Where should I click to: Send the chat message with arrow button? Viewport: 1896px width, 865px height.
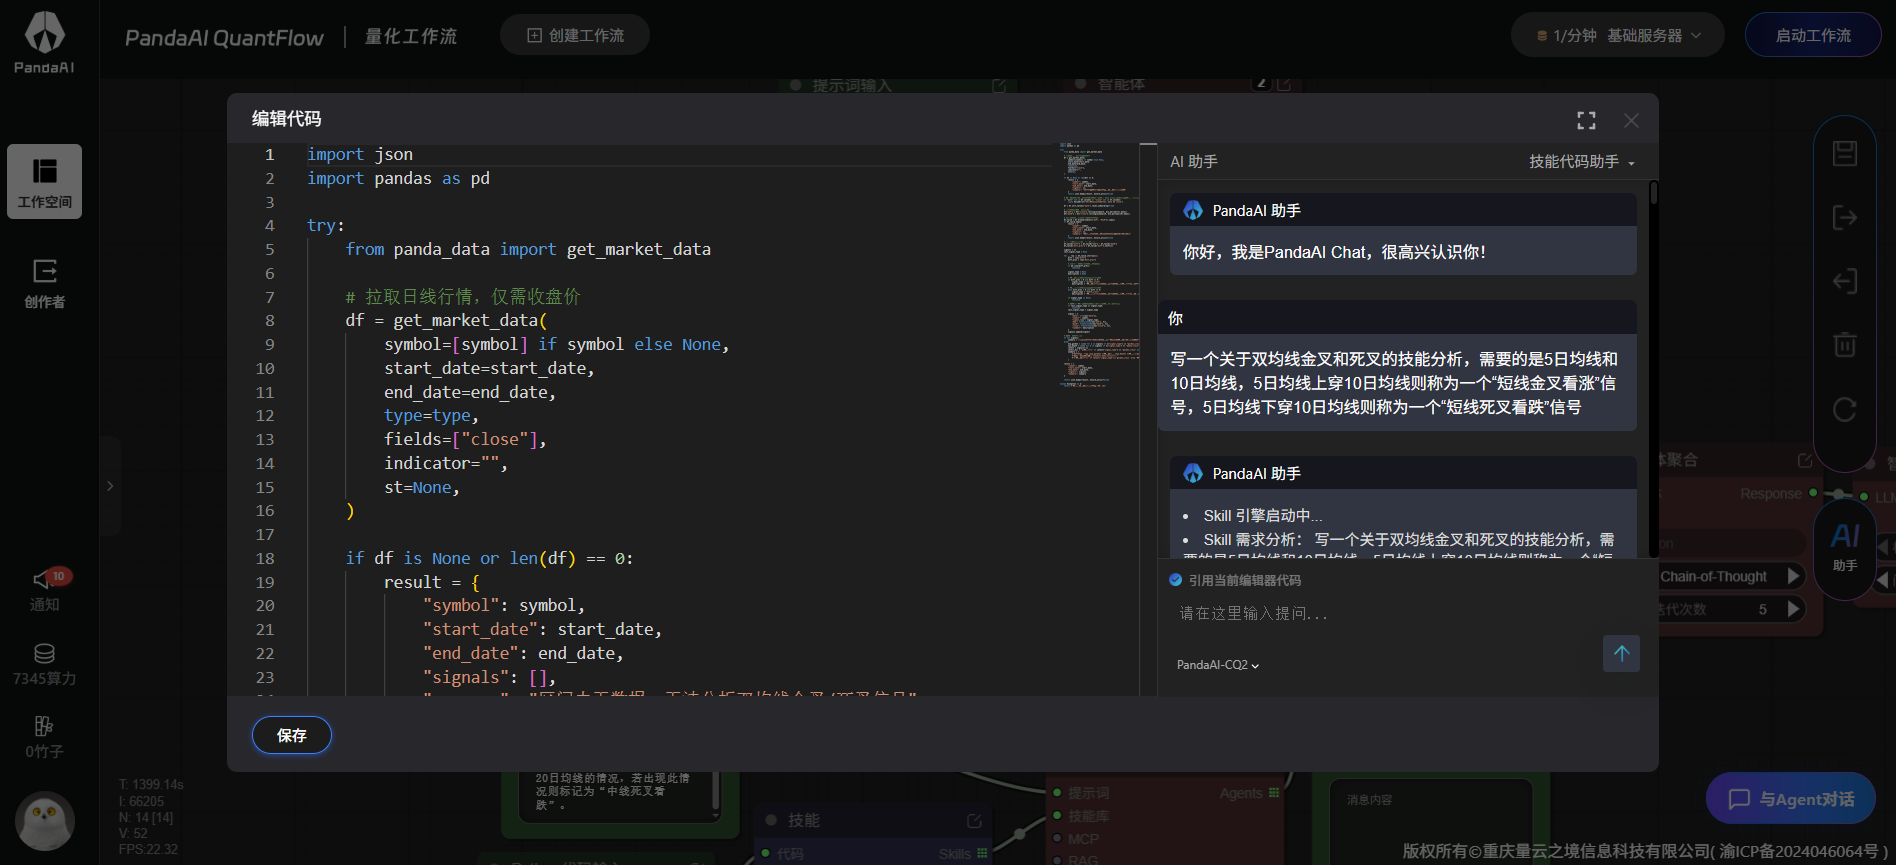click(x=1621, y=653)
